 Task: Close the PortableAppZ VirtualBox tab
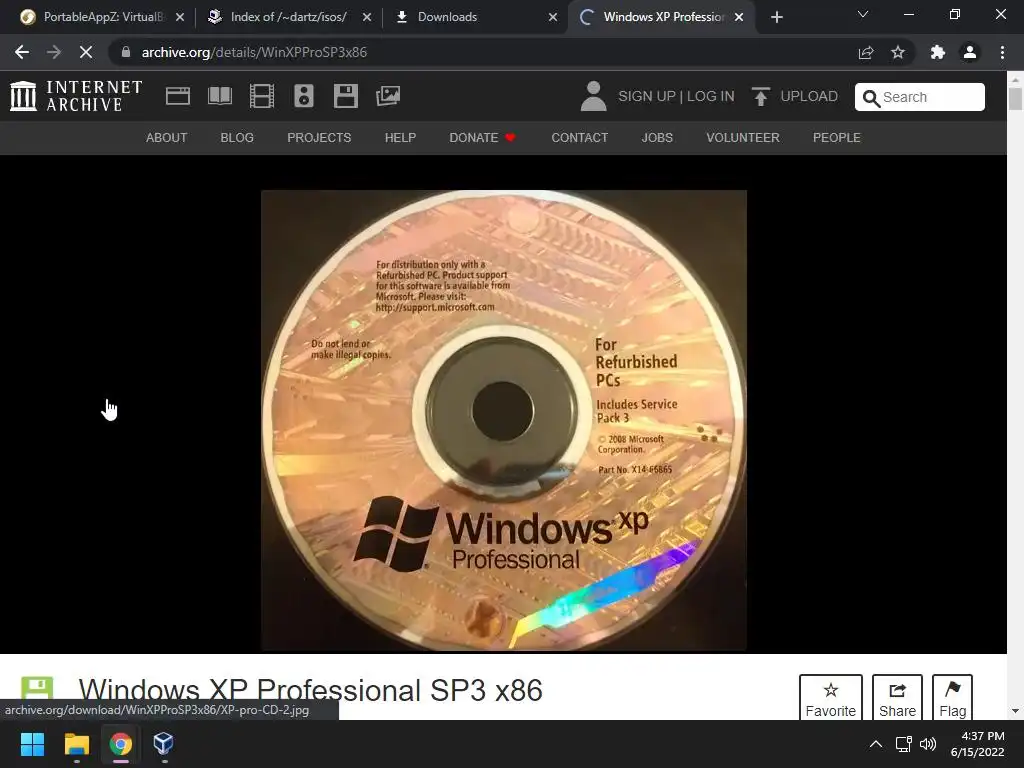pyautogui.click(x=180, y=17)
